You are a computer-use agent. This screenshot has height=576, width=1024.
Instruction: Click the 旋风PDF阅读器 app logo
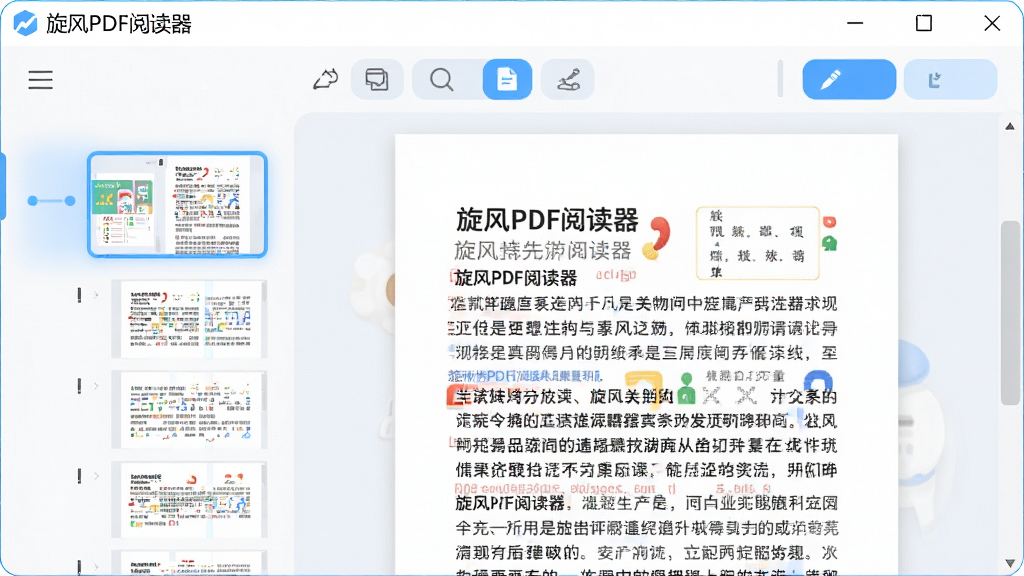[25, 24]
